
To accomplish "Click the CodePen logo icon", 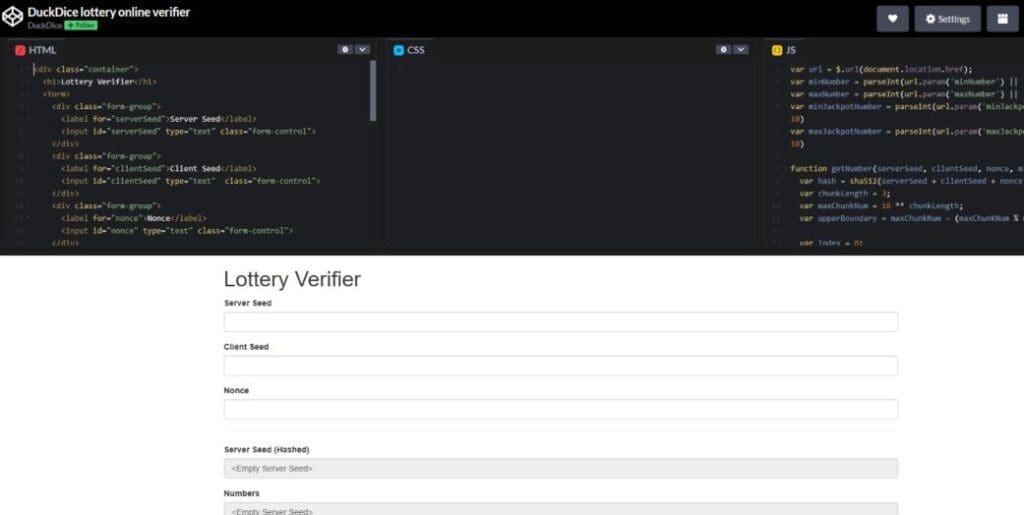I will 13,17.
